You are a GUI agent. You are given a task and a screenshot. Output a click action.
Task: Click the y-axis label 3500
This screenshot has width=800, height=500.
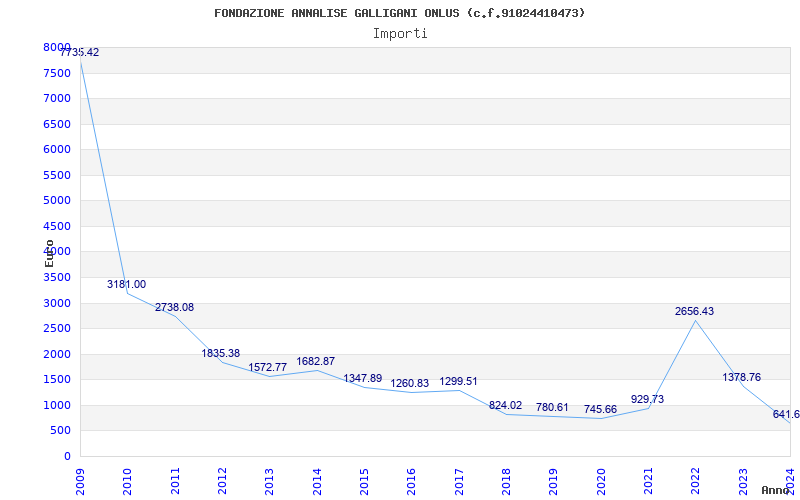point(57,278)
